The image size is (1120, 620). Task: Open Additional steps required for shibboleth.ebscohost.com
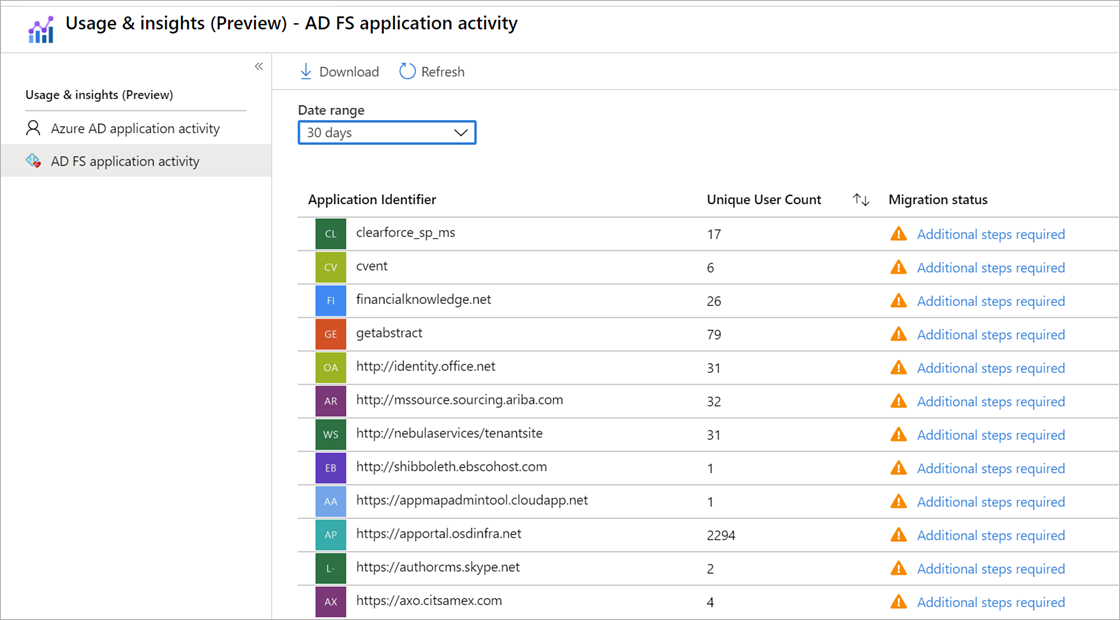pyautogui.click(x=991, y=469)
